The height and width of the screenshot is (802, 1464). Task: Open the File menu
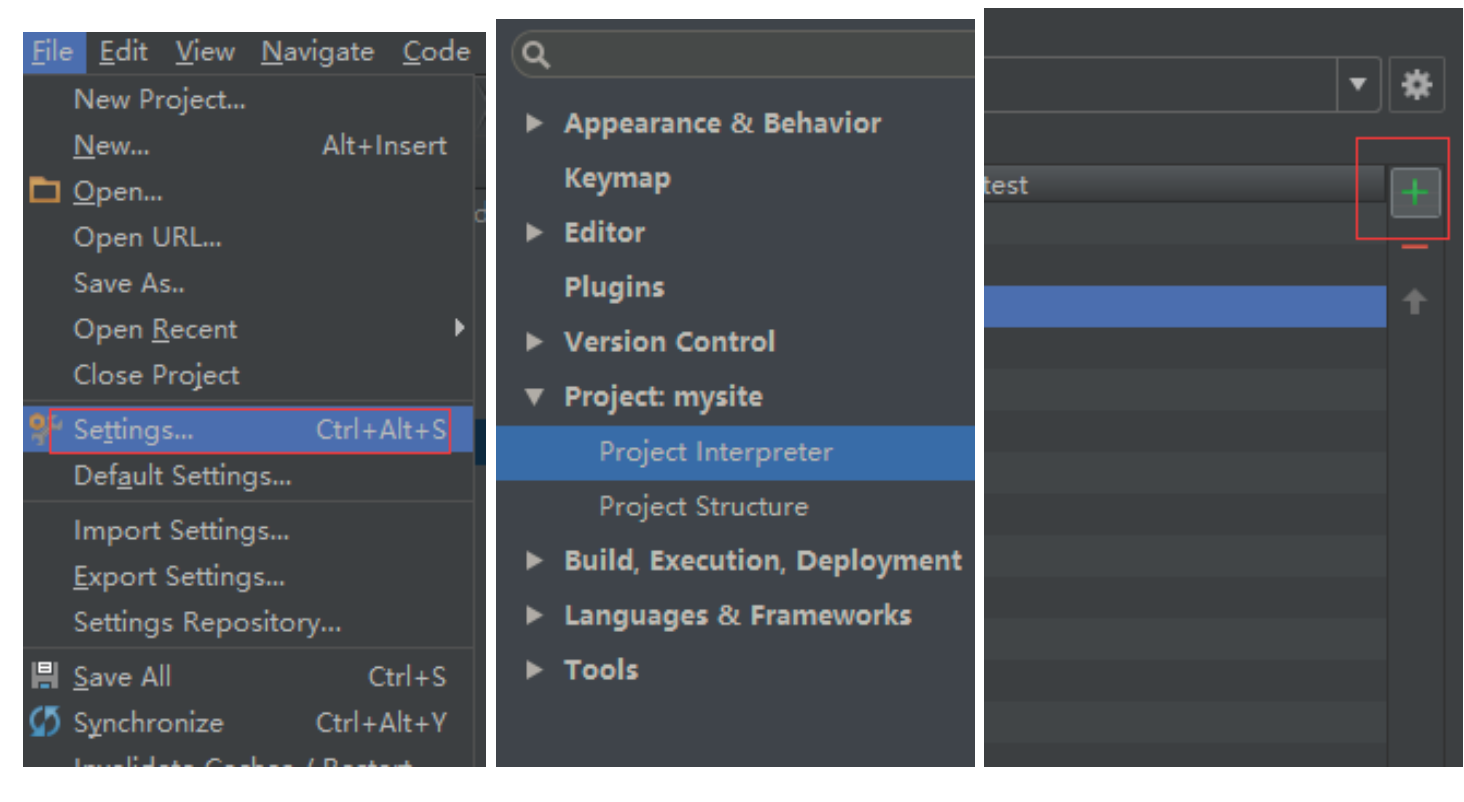54,52
